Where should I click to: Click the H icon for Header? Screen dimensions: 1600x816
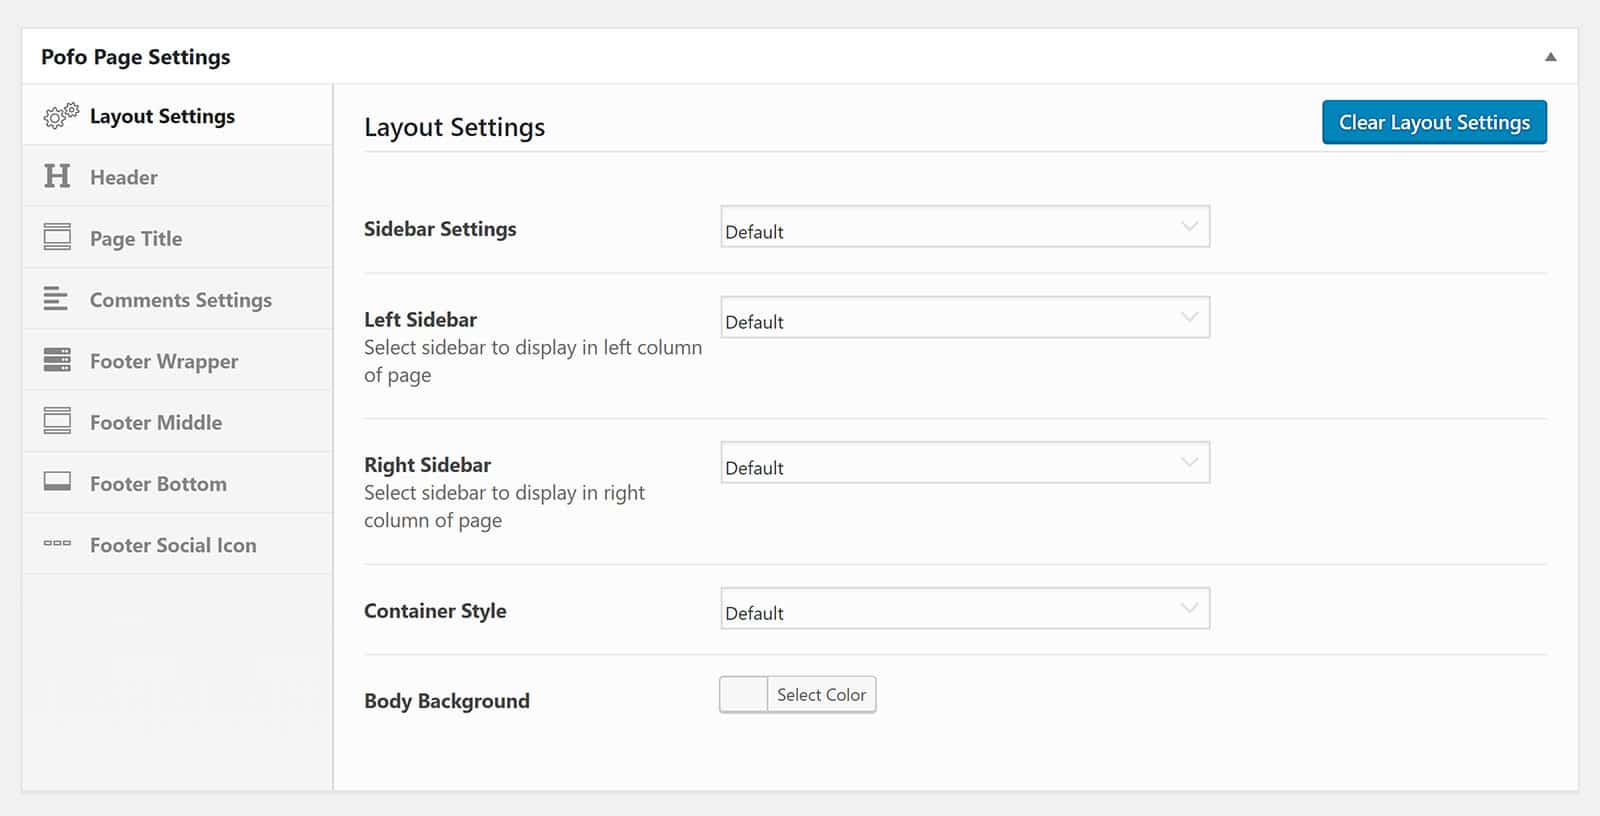click(x=57, y=177)
